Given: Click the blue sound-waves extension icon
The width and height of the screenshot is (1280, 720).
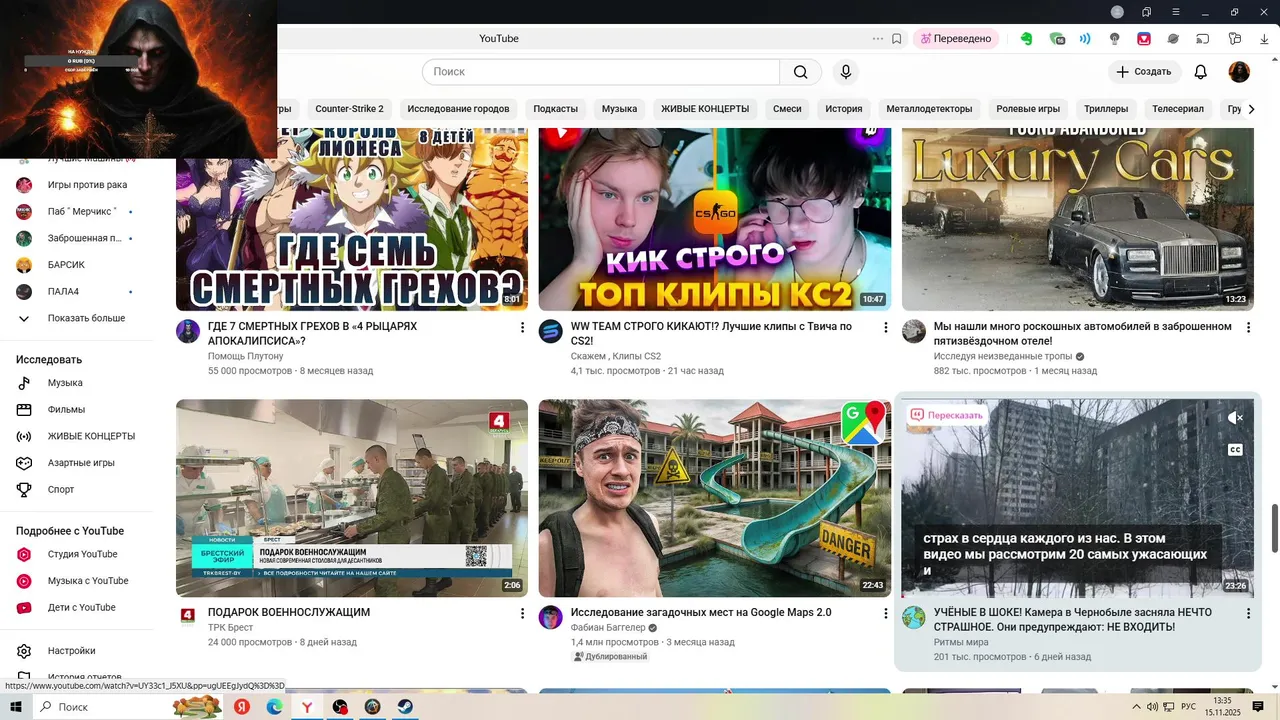Looking at the screenshot, I should click(1085, 39).
